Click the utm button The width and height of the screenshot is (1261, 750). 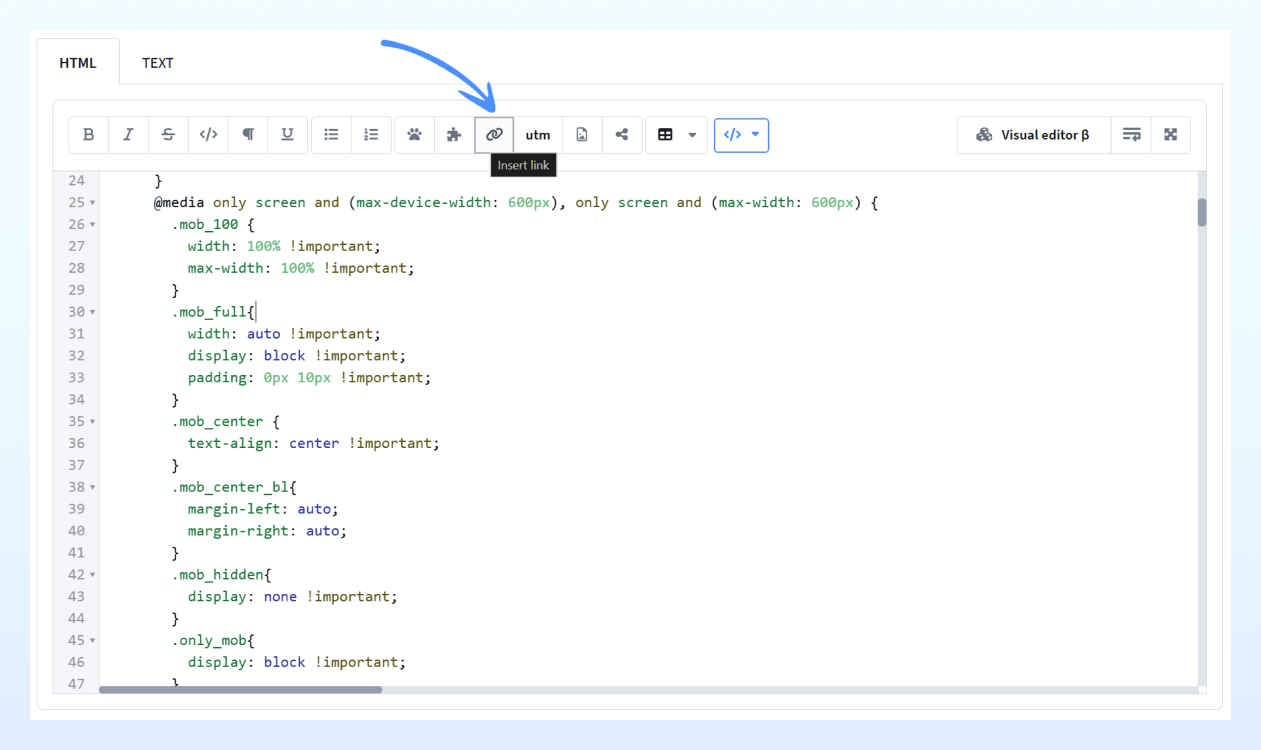pos(538,135)
